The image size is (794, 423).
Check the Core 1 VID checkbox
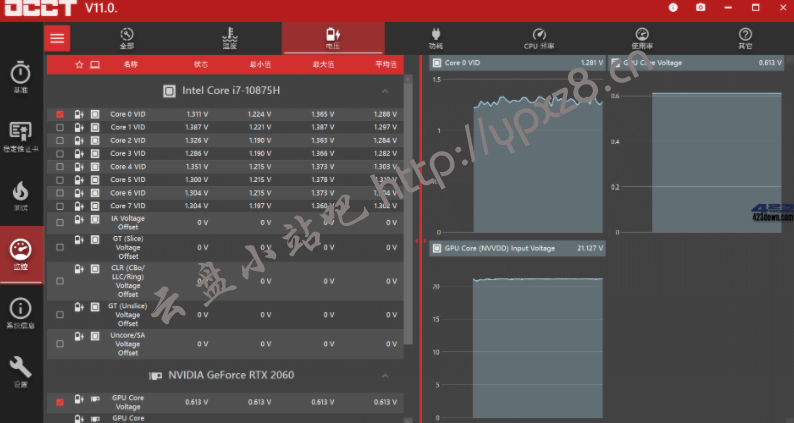pos(60,127)
